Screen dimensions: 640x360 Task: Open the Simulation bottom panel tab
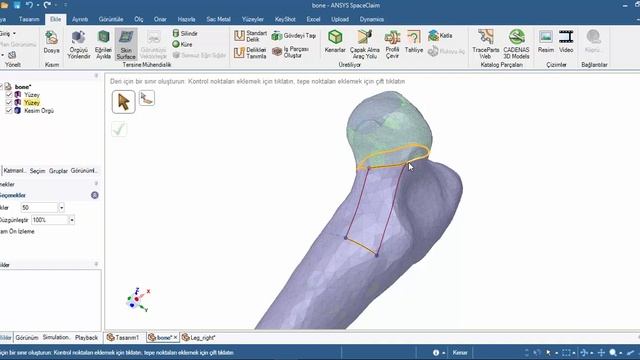56,338
